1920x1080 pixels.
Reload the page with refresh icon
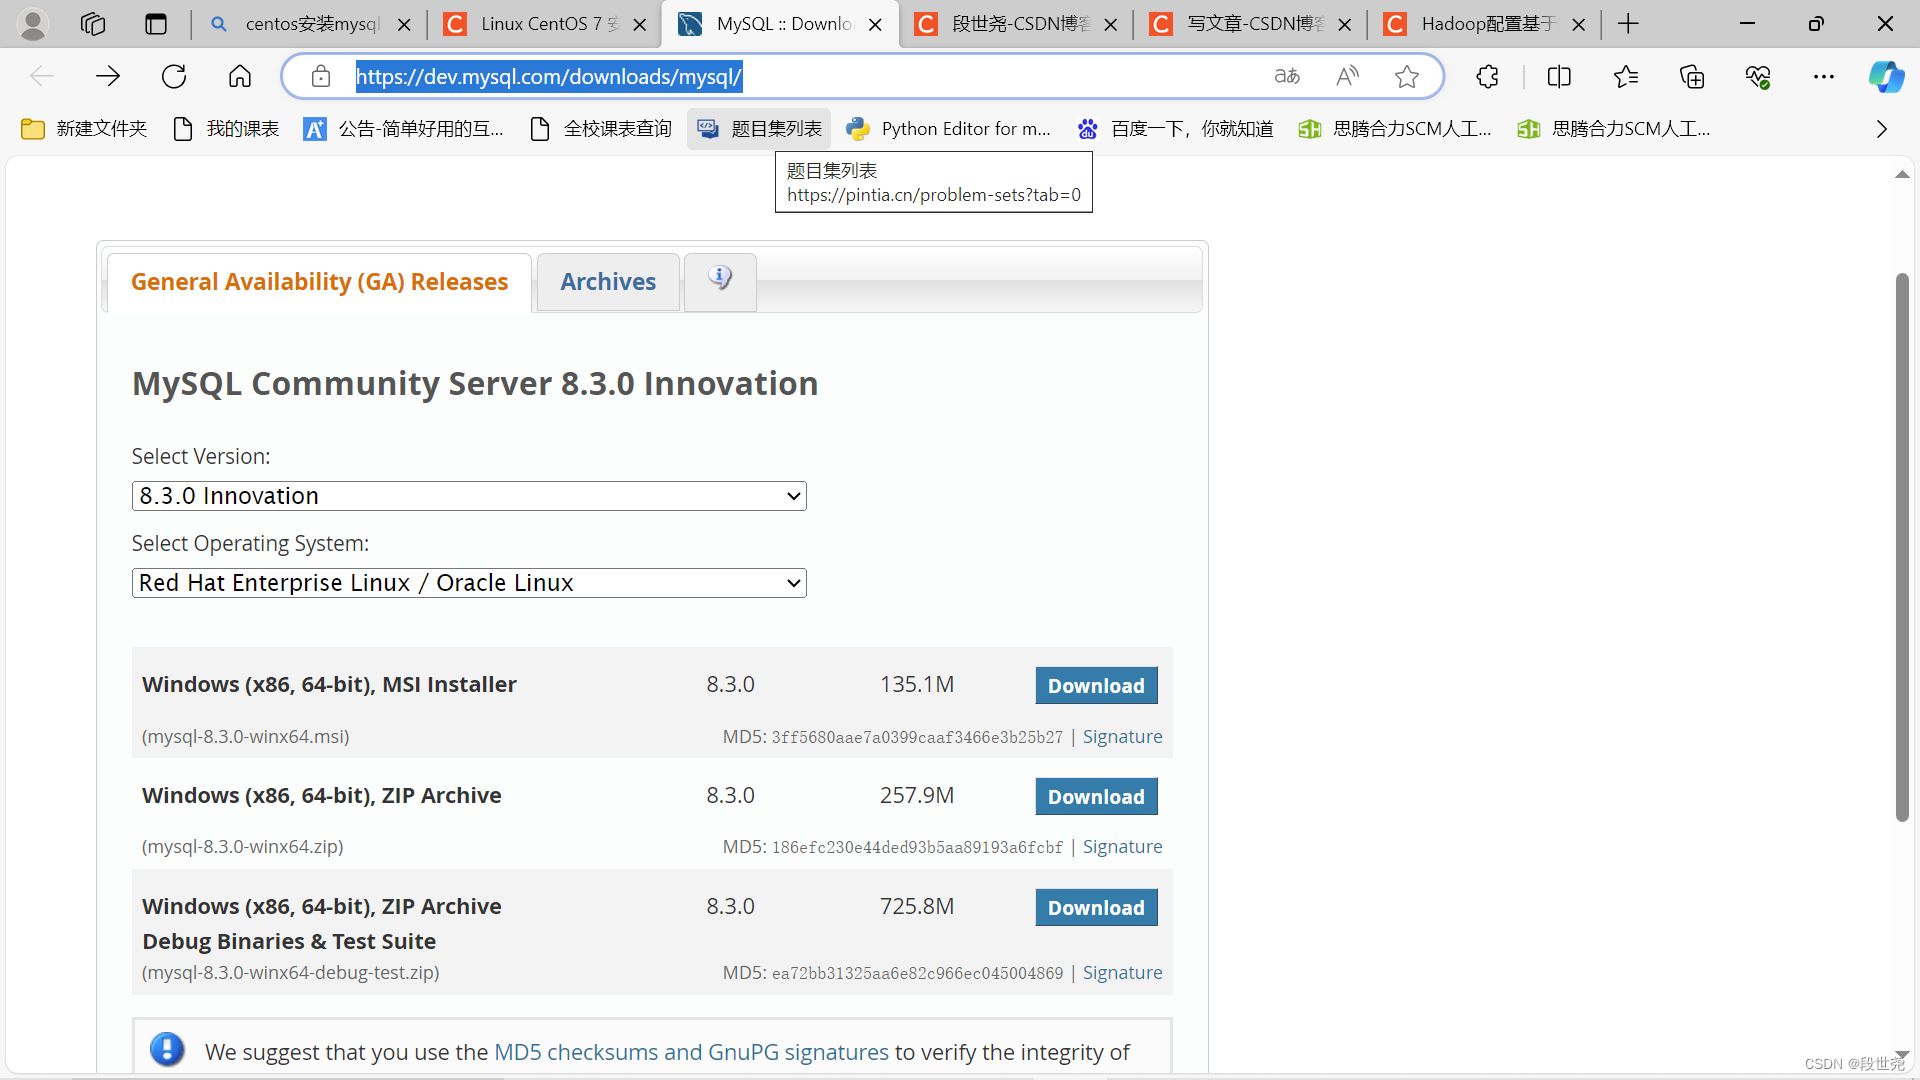click(174, 76)
